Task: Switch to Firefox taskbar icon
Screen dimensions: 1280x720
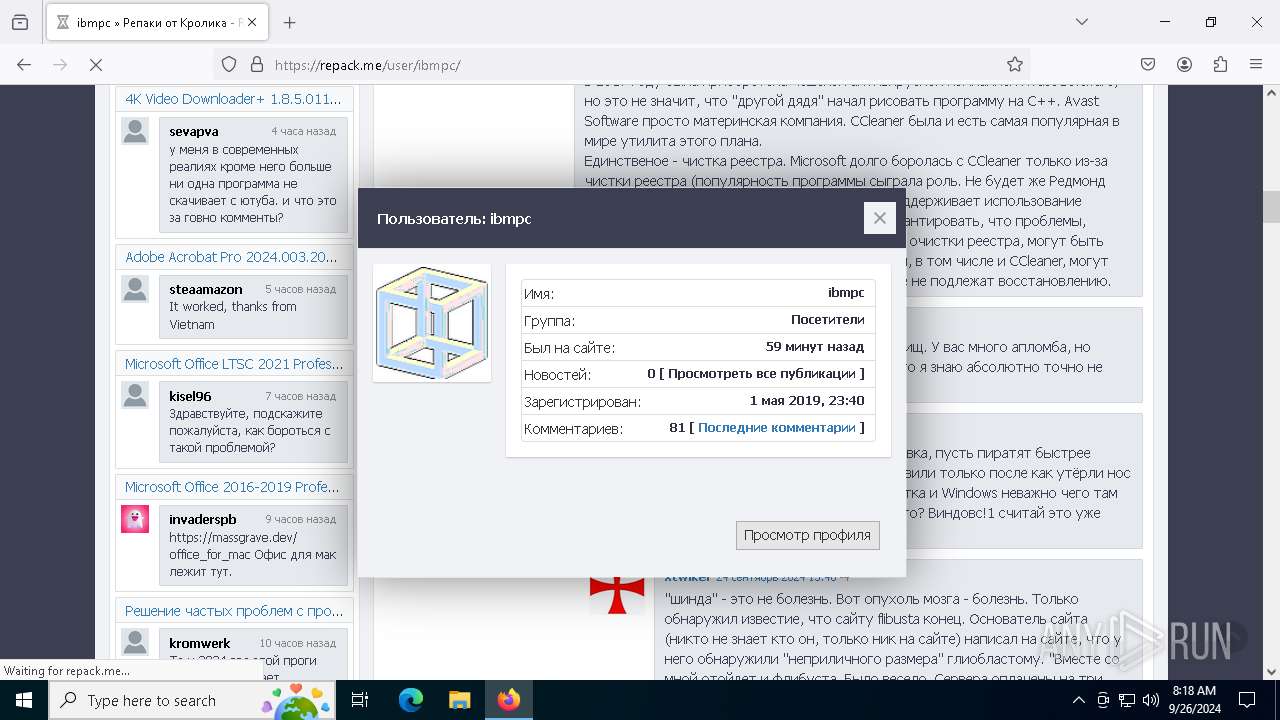Action: coord(509,700)
